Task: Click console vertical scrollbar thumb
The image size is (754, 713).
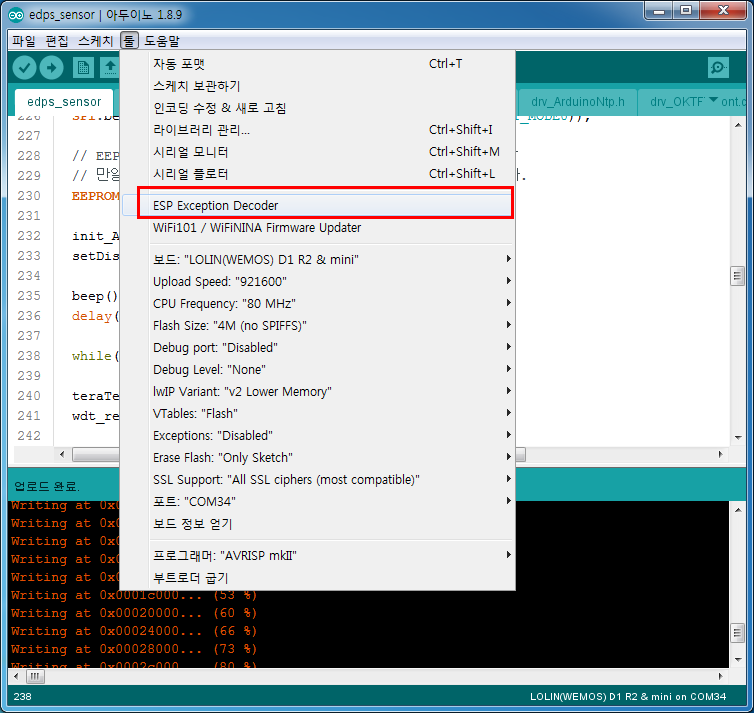Action: [737, 633]
